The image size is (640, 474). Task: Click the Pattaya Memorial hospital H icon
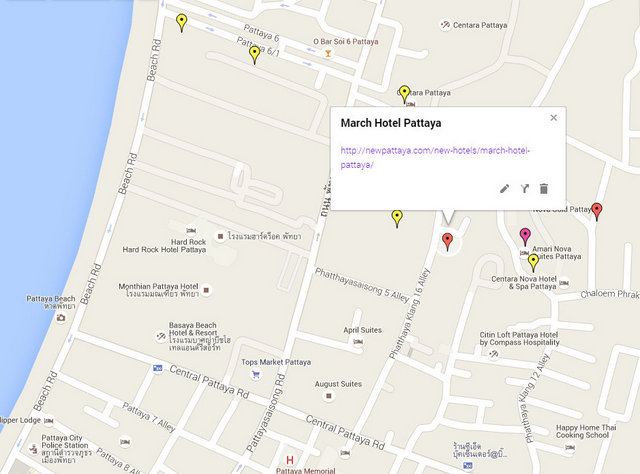click(x=290, y=460)
